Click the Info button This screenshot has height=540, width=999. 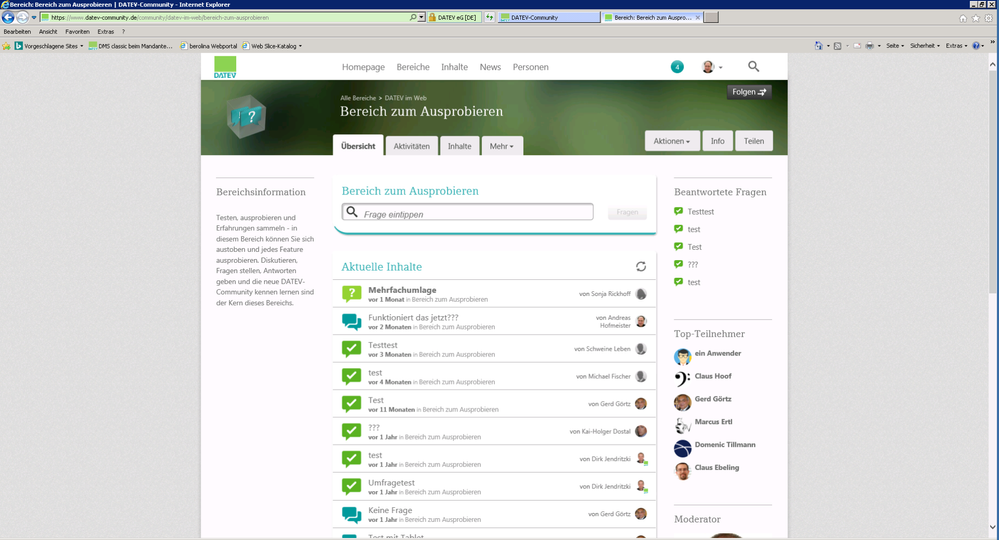[x=717, y=141]
